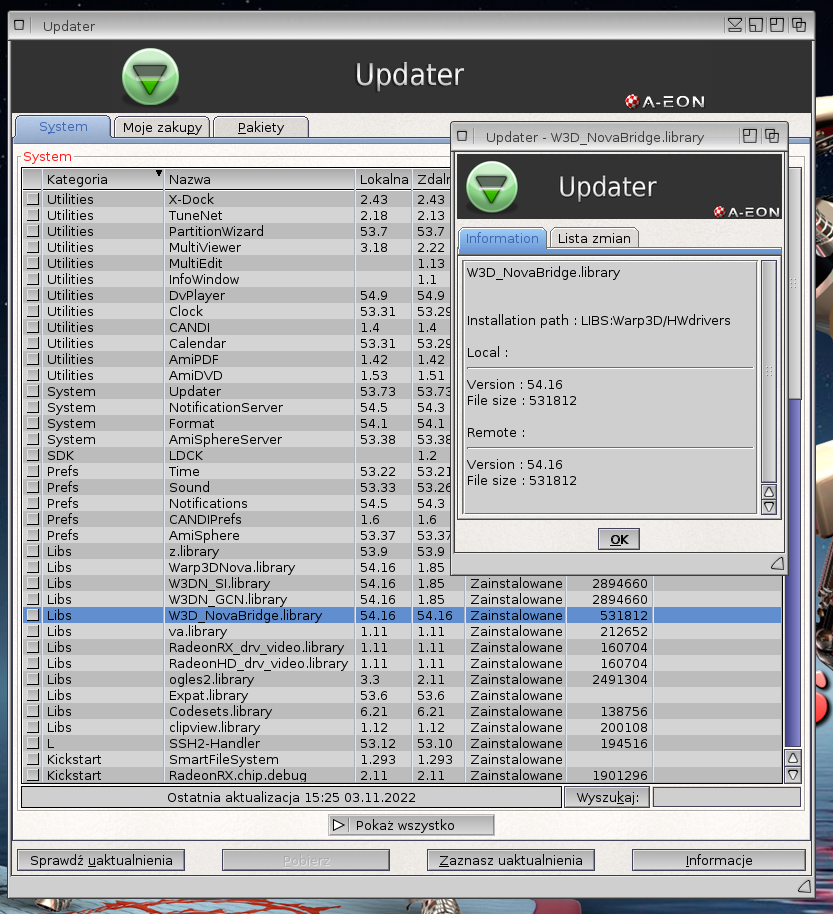
Task: Check the box next to NotificationServer
Action: coord(33,407)
